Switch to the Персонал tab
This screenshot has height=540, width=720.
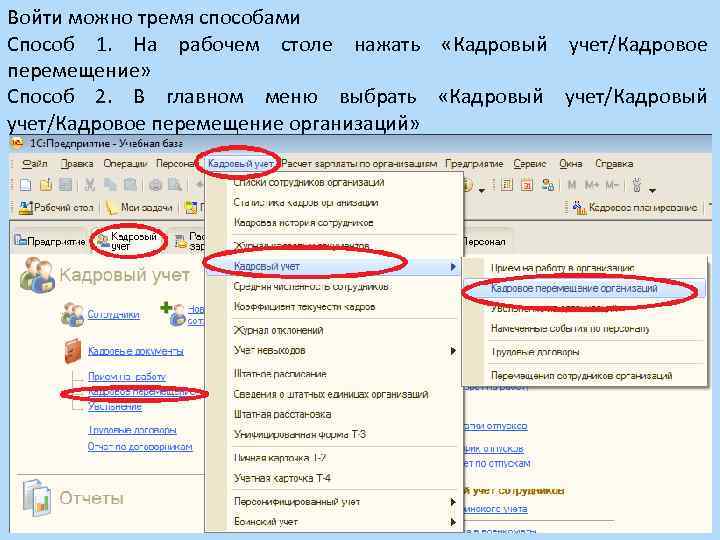point(484,242)
